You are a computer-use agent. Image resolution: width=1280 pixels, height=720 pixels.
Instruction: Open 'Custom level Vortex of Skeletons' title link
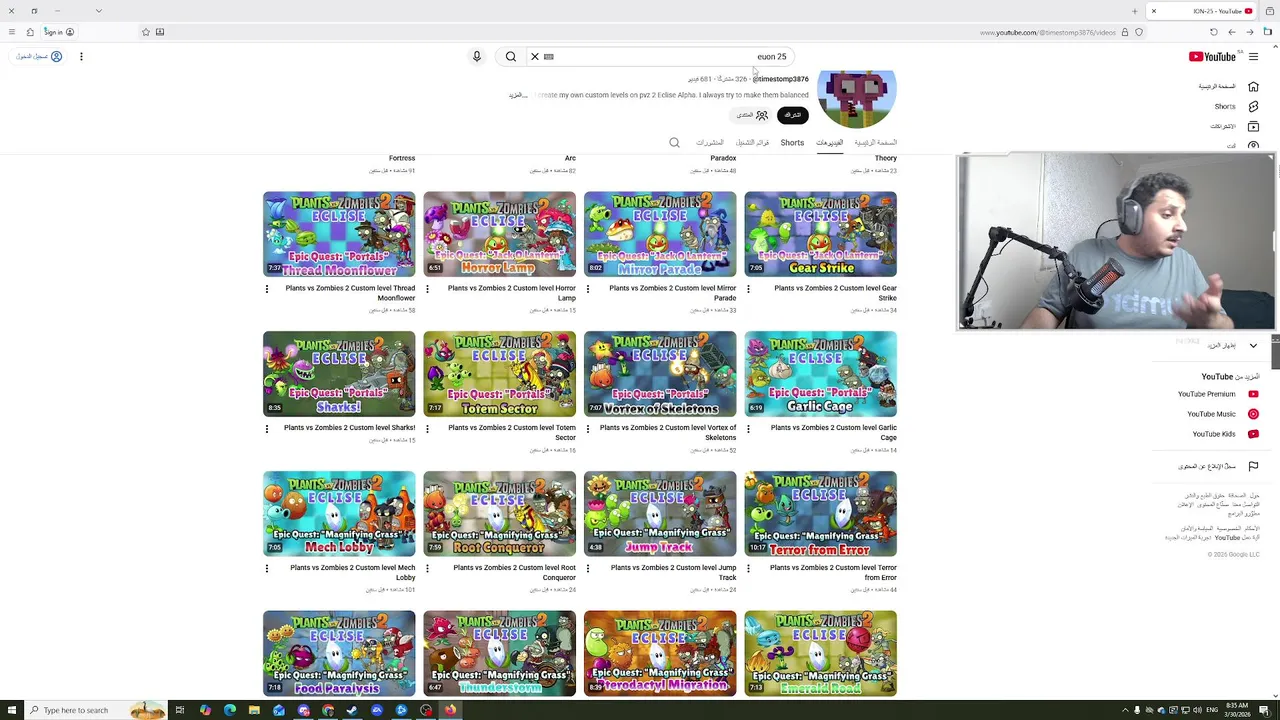[x=668, y=433]
